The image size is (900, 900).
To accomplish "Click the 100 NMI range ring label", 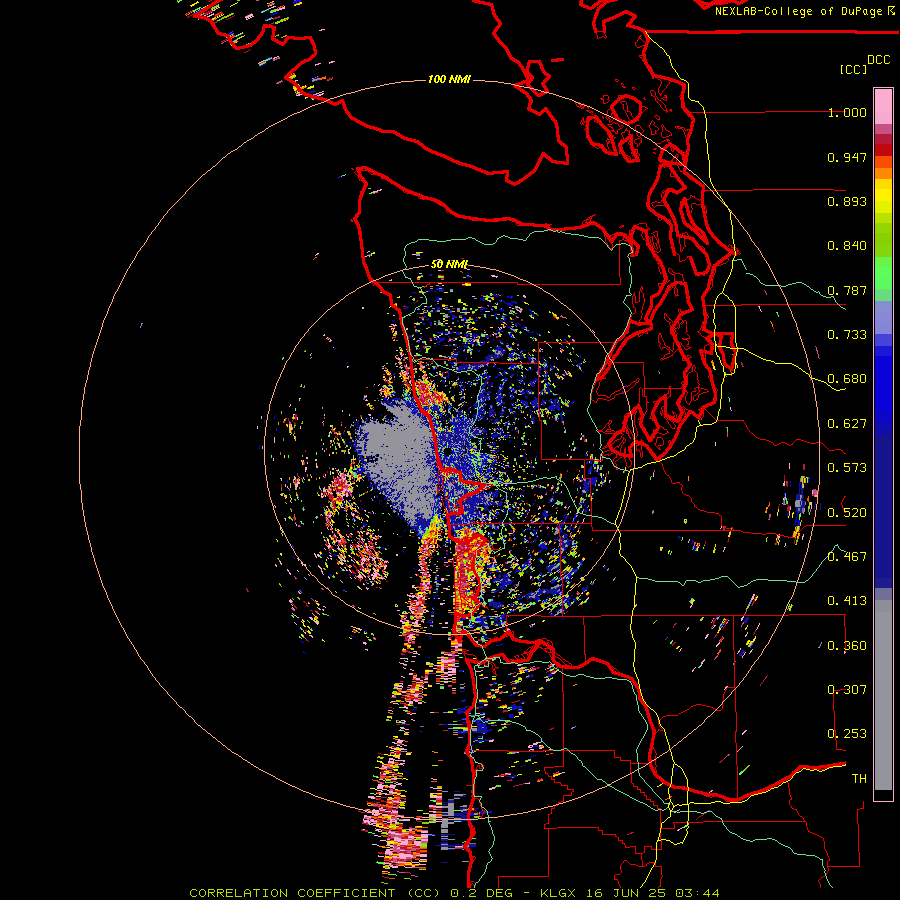I will 449,79.
